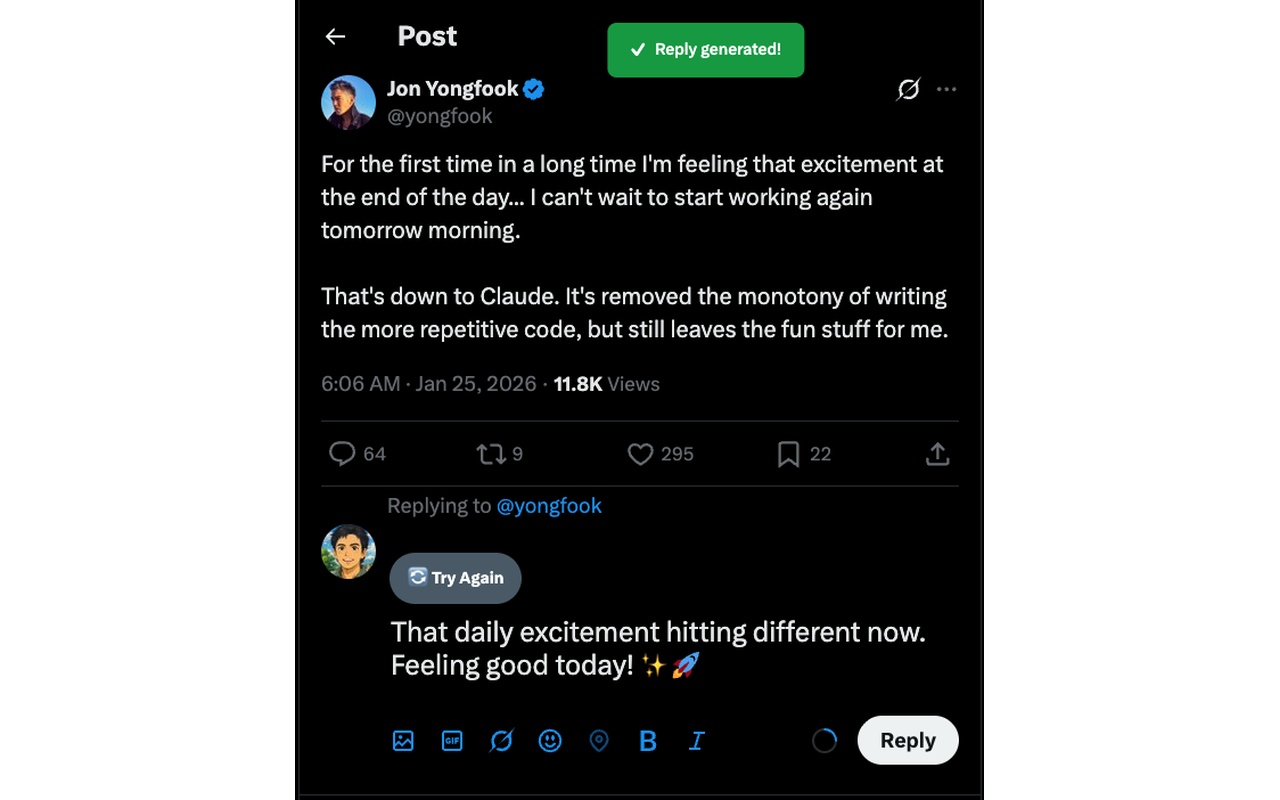Click the Grok slashed-circle icon on the post
Screen dimensions: 1280x800
(x=907, y=89)
